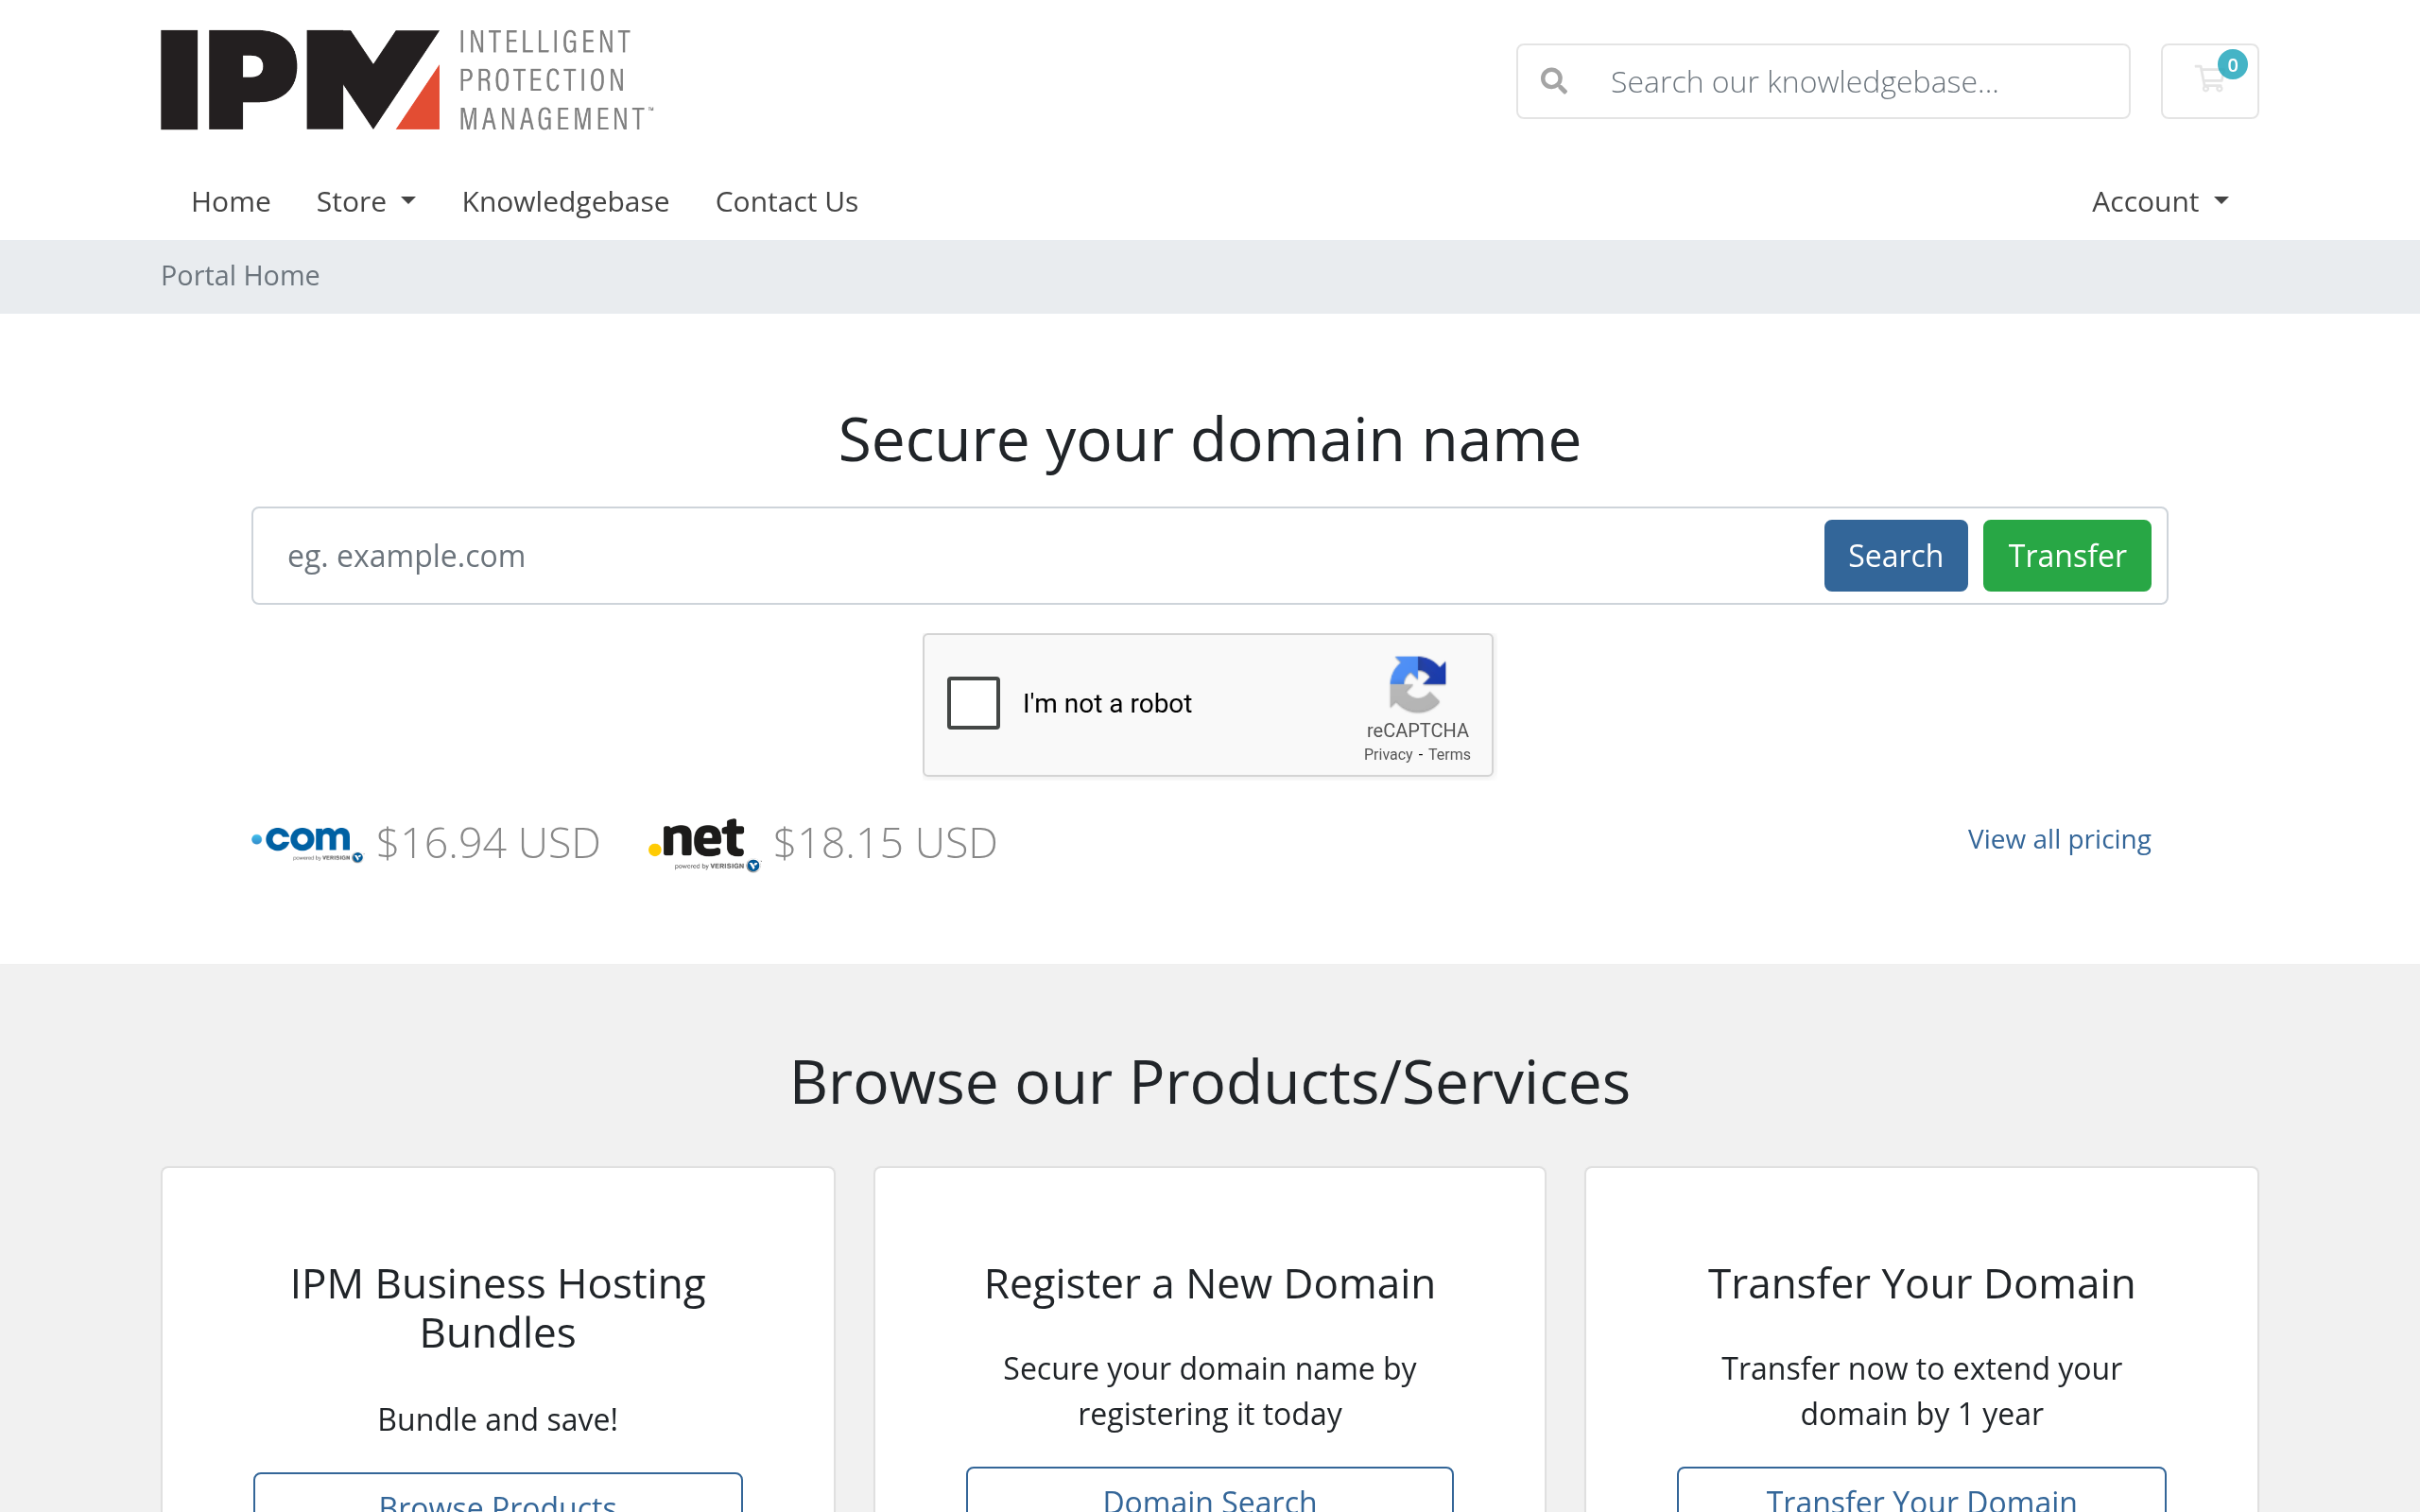The image size is (2420, 1512).
Task: Click the green Transfer button
Action: click(x=2066, y=556)
